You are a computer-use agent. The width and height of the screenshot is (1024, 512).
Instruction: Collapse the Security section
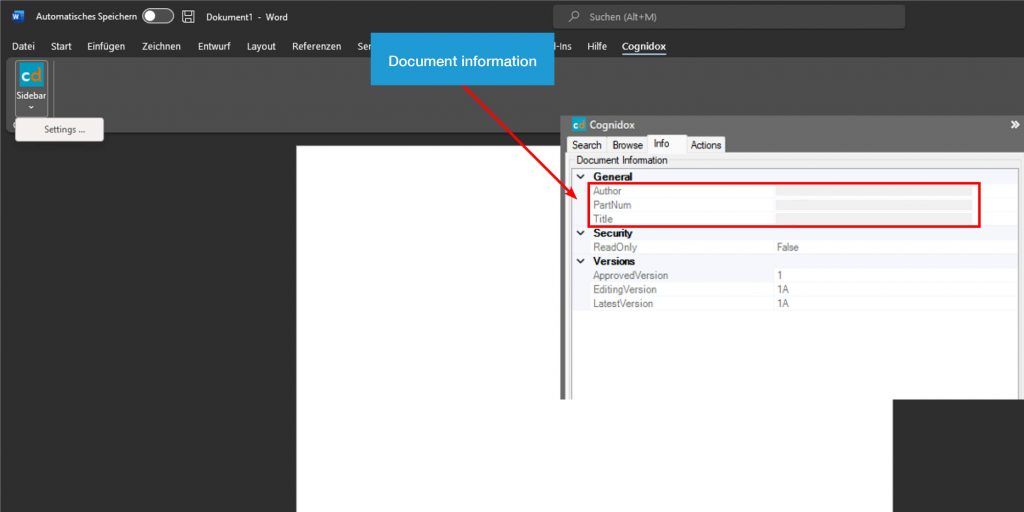tap(579, 233)
